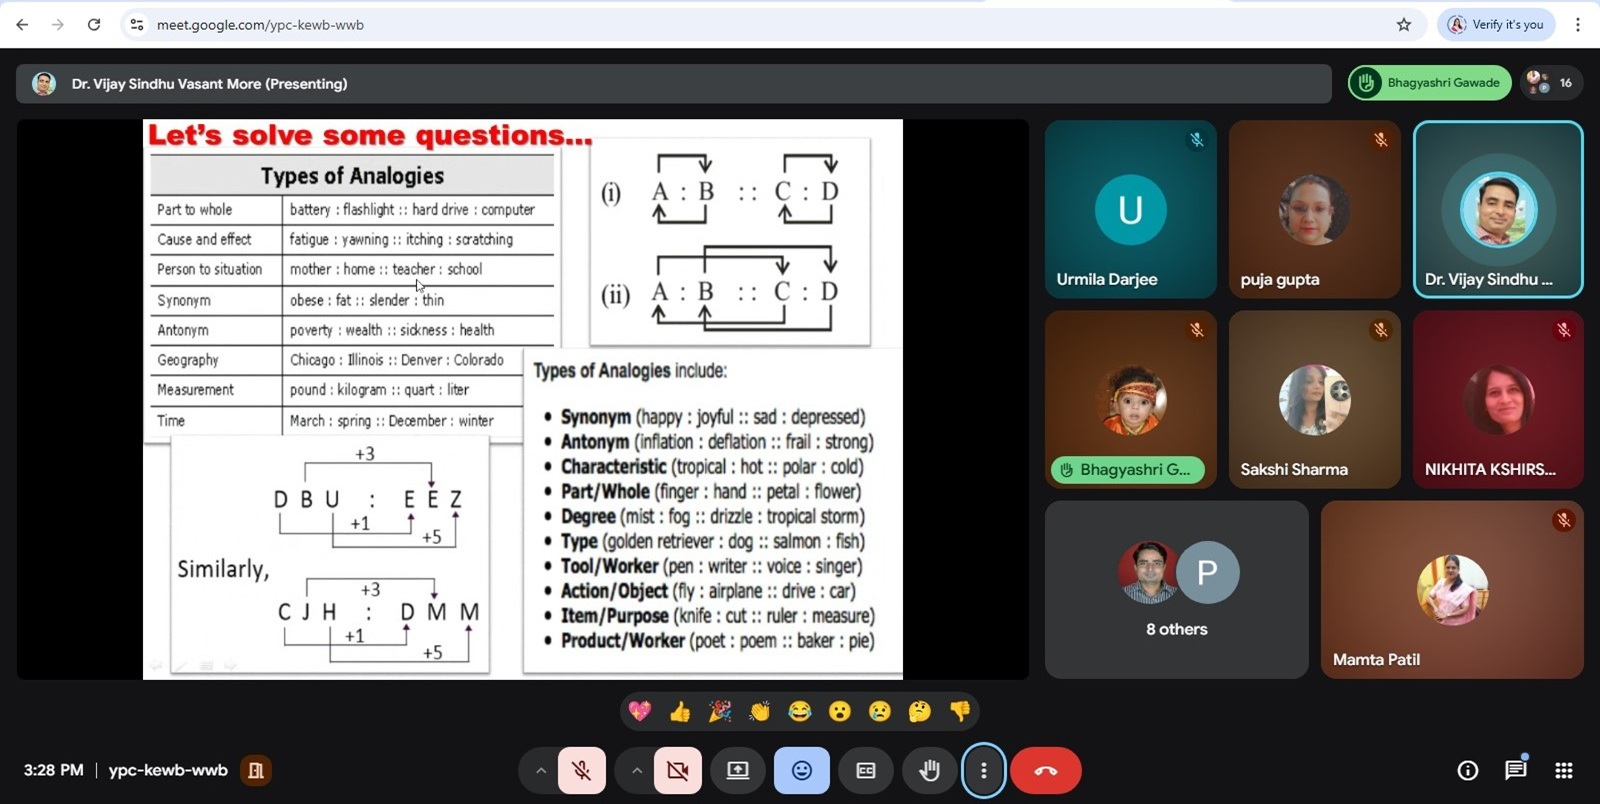Send the thumbs up reaction
Viewport: 1600px width, 804px height.
680,711
